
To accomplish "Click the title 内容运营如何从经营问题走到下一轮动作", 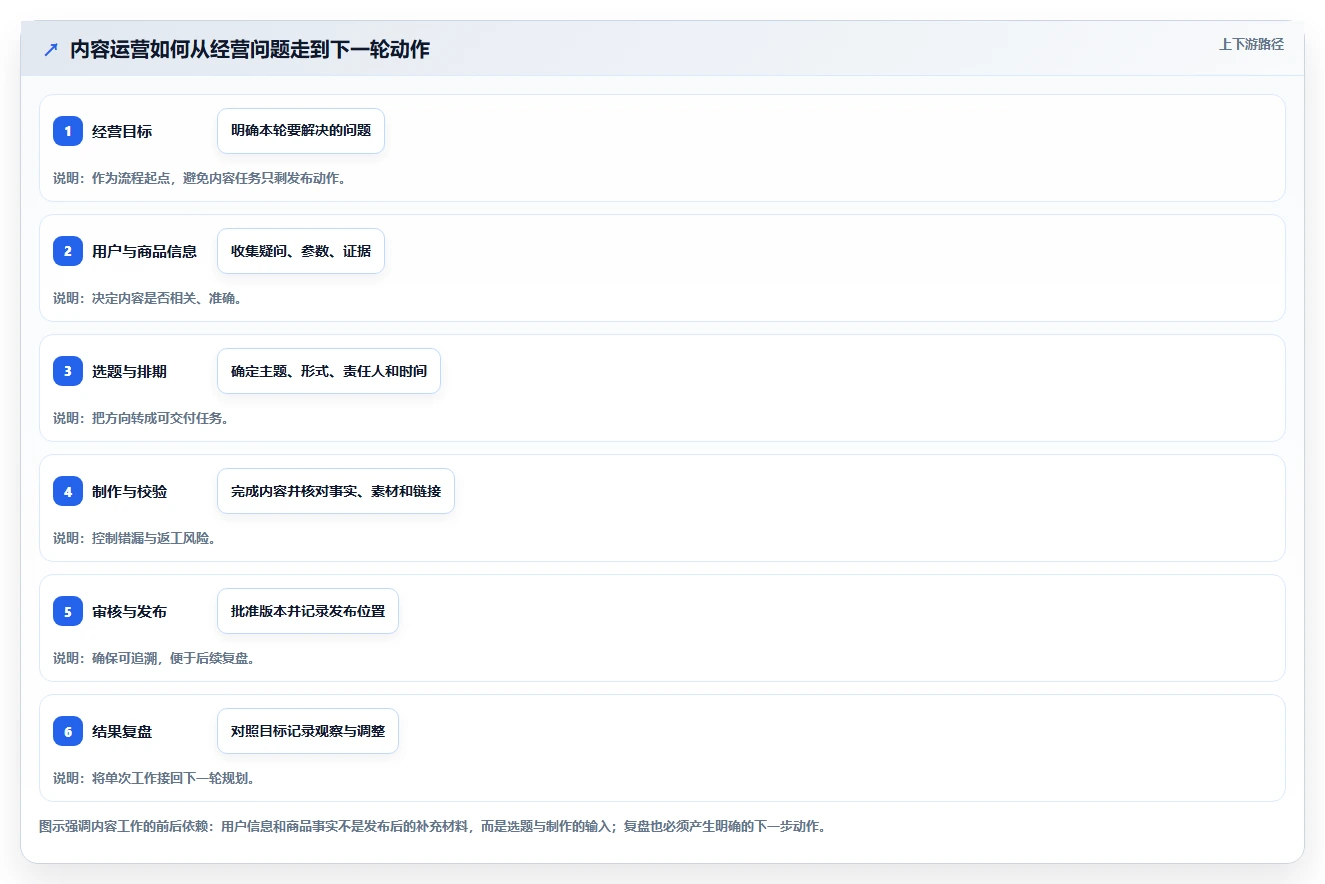I will pyautogui.click(x=250, y=49).
